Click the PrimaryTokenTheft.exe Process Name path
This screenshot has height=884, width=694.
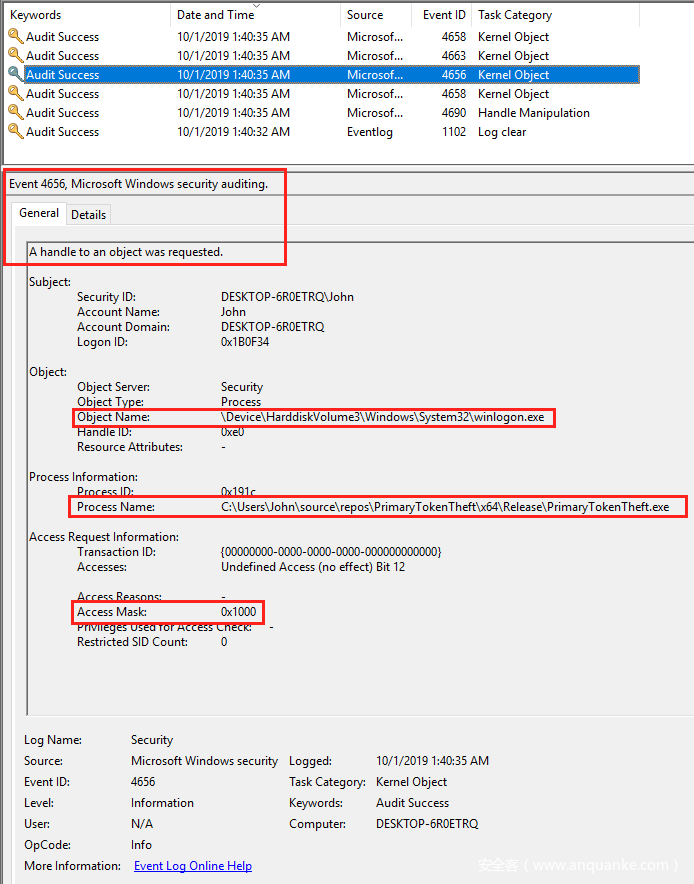tap(445, 507)
